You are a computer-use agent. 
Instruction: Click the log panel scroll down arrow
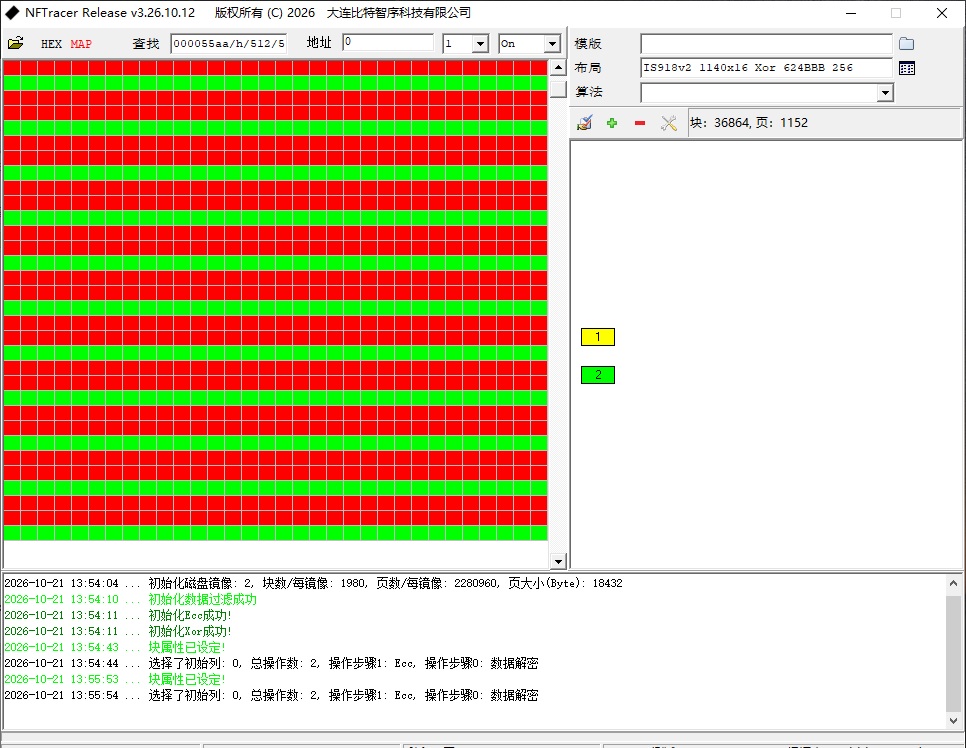pyautogui.click(x=953, y=721)
